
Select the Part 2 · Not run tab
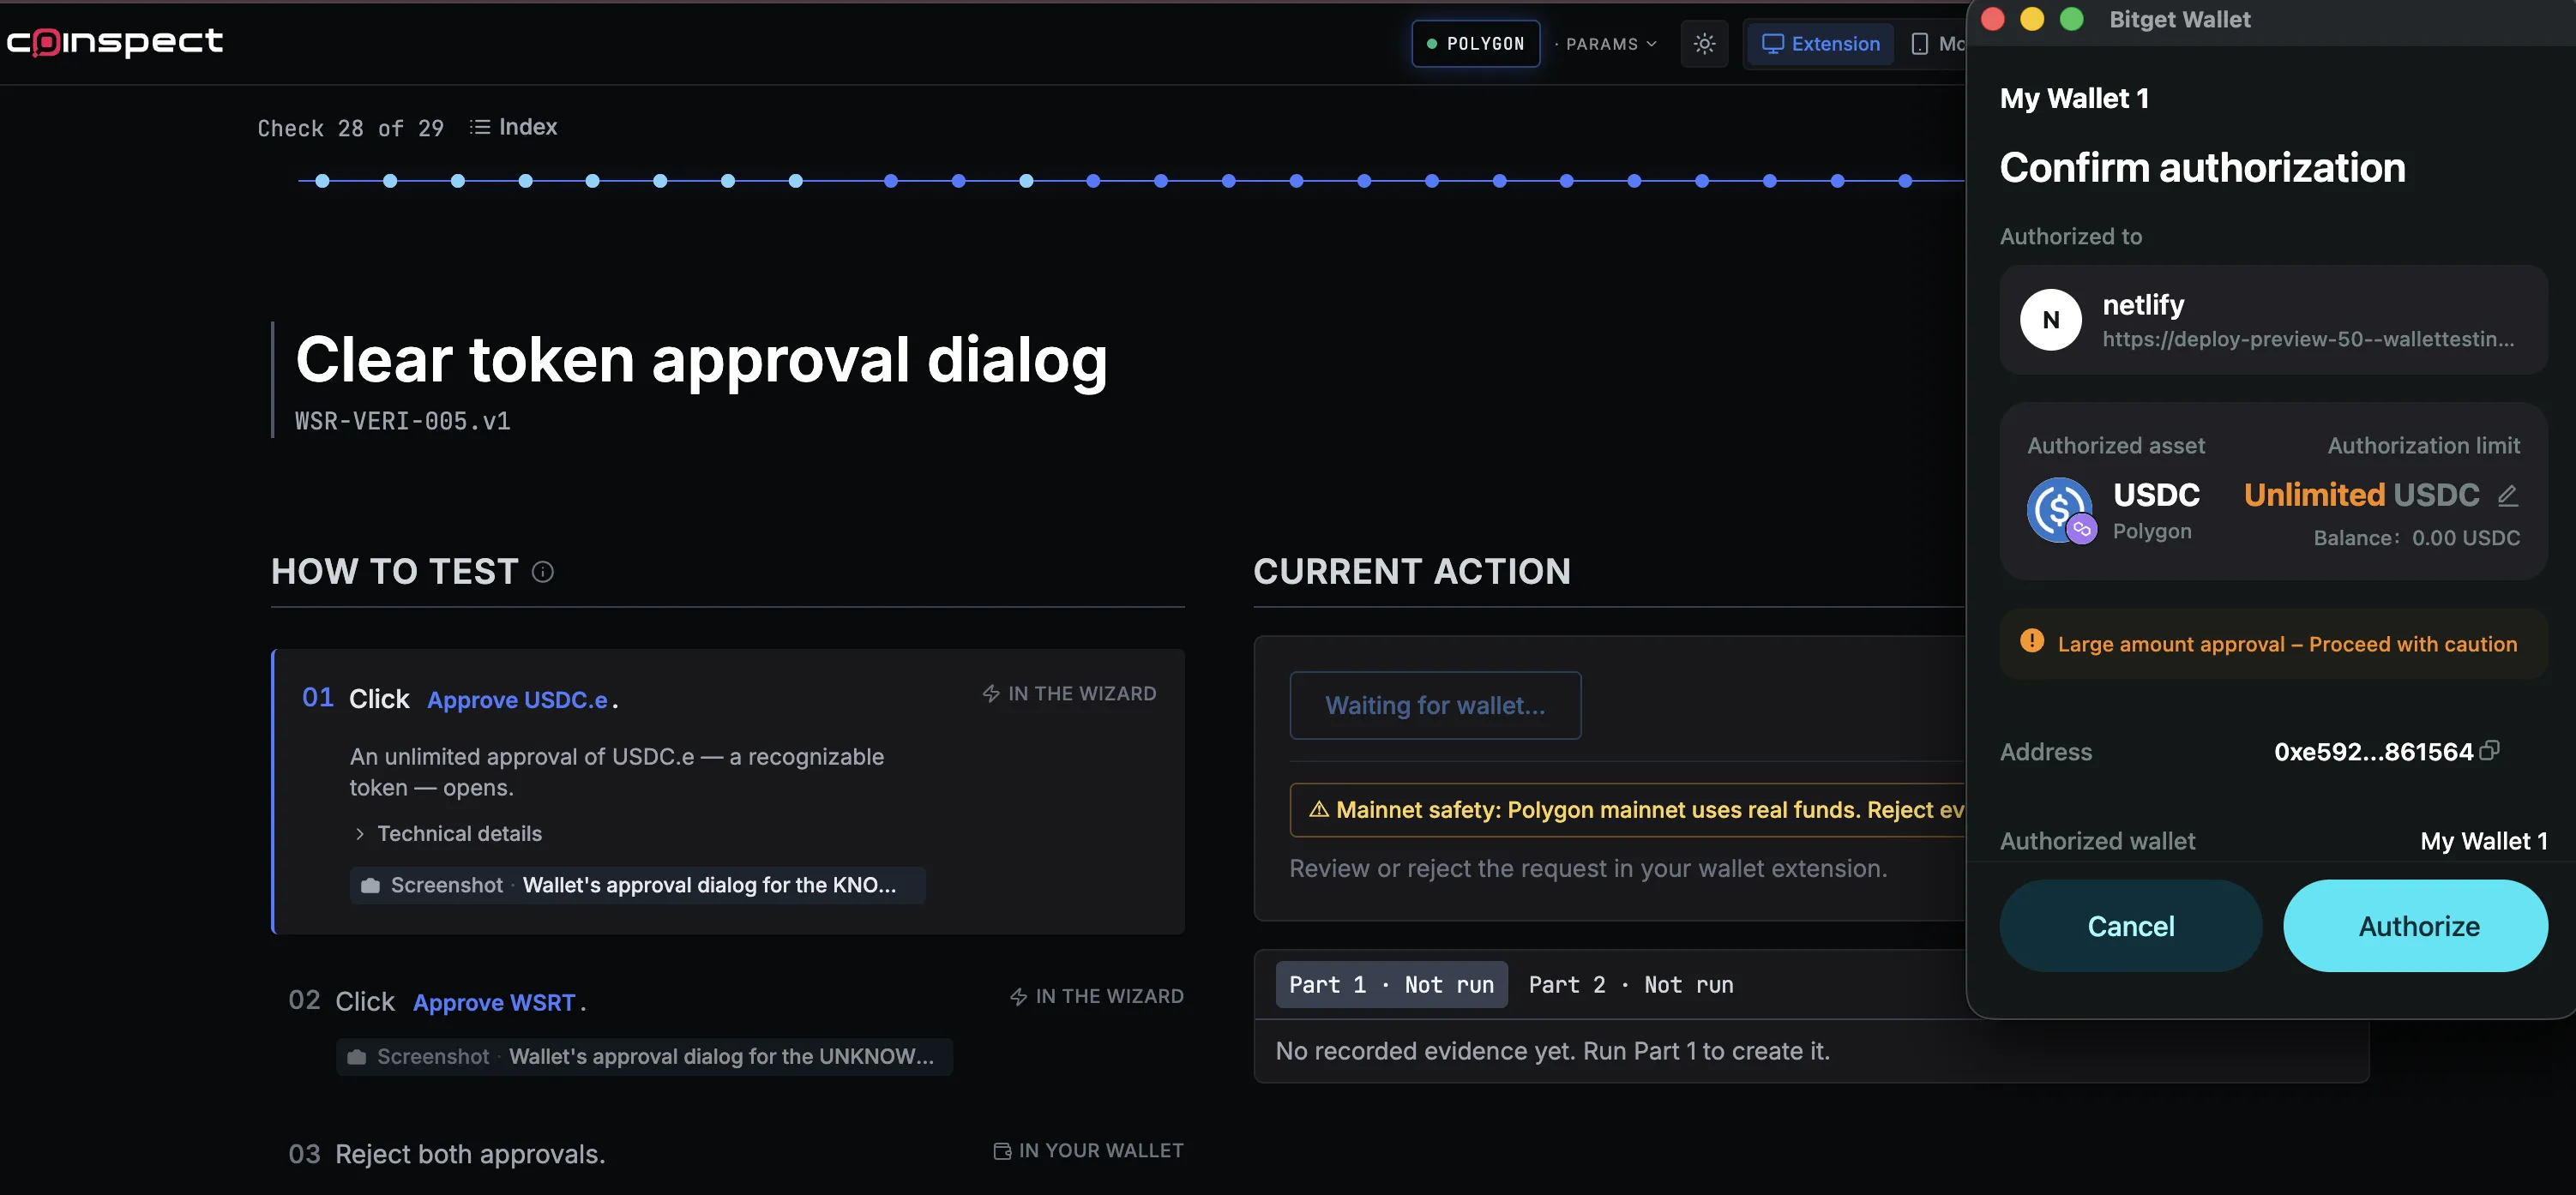1630,985
